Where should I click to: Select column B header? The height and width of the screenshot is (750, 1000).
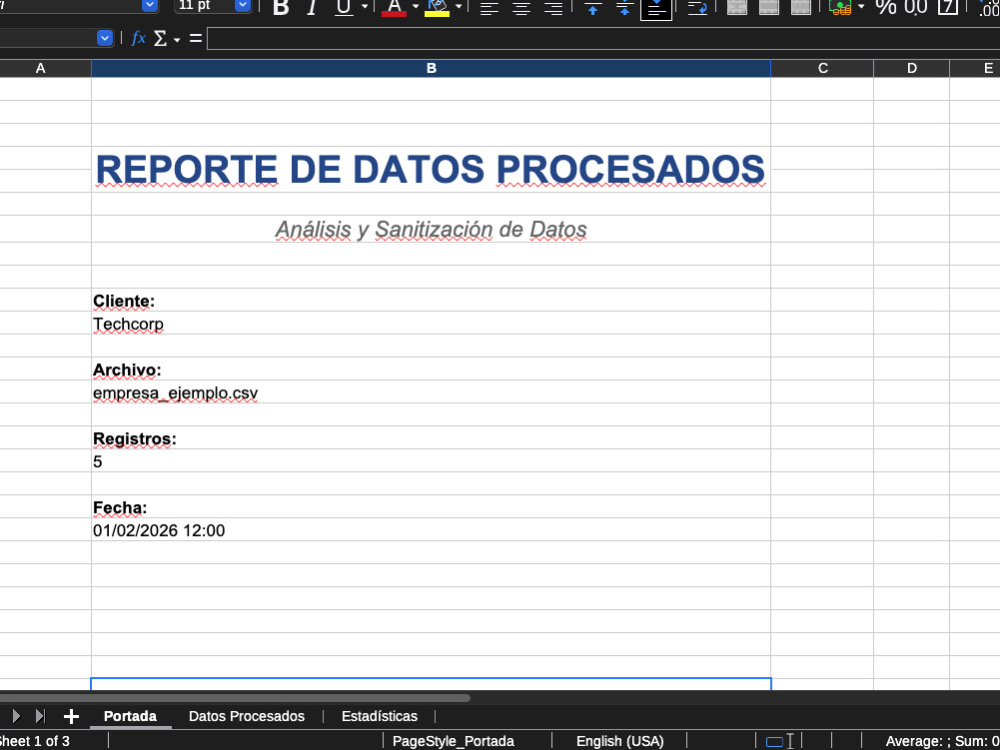pyautogui.click(x=431, y=68)
